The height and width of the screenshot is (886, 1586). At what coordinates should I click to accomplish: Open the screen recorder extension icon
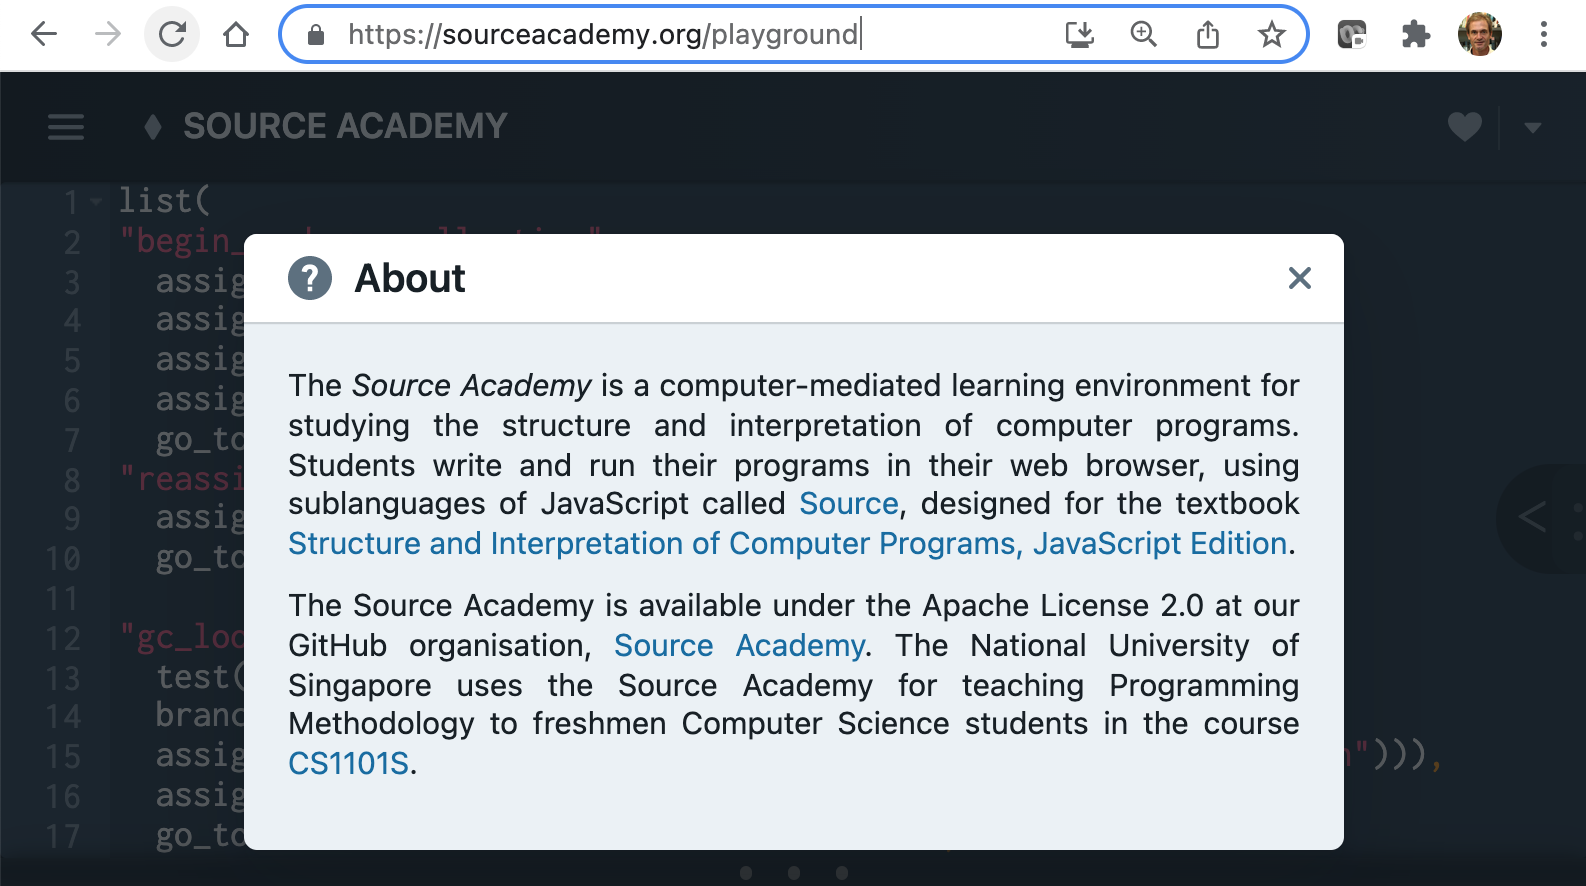pos(1352,35)
